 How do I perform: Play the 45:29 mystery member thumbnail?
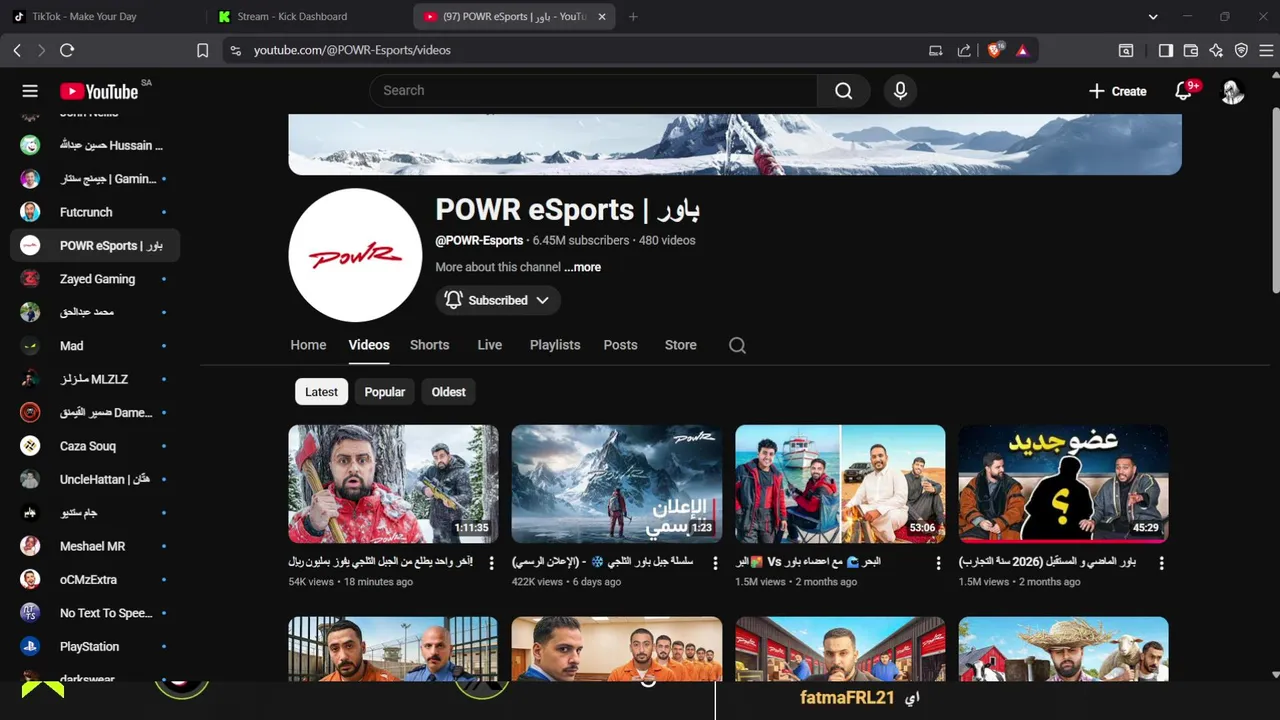coord(1064,484)
